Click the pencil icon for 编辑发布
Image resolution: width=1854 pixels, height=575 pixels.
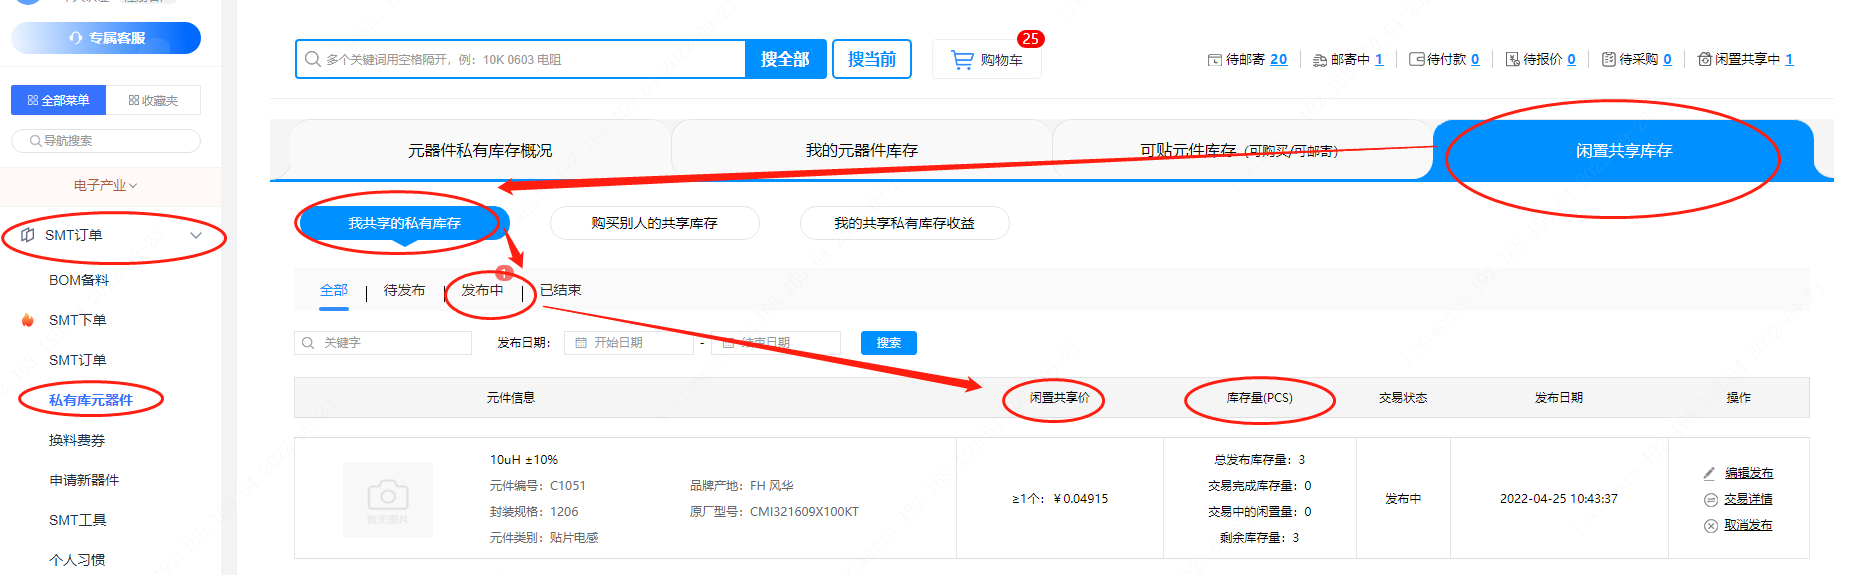point(1709,473)
